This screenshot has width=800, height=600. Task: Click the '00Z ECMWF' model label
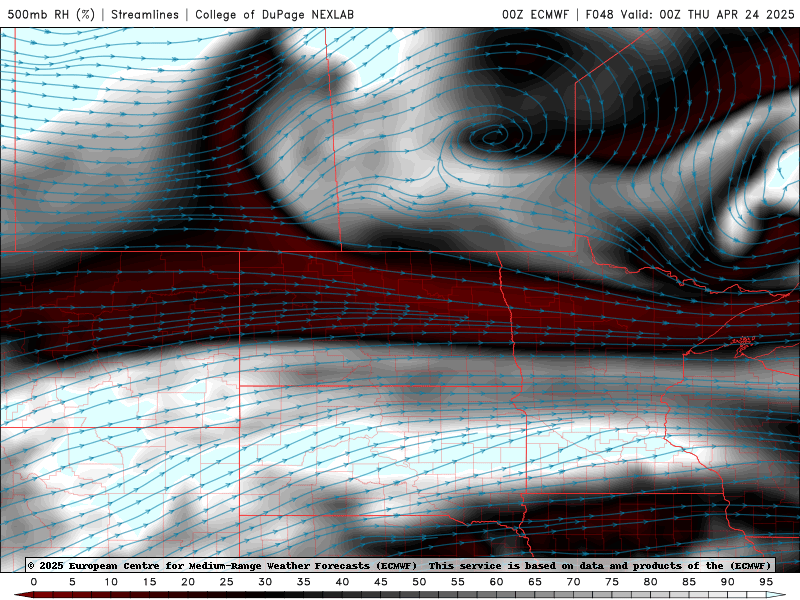tap(535, 14)
